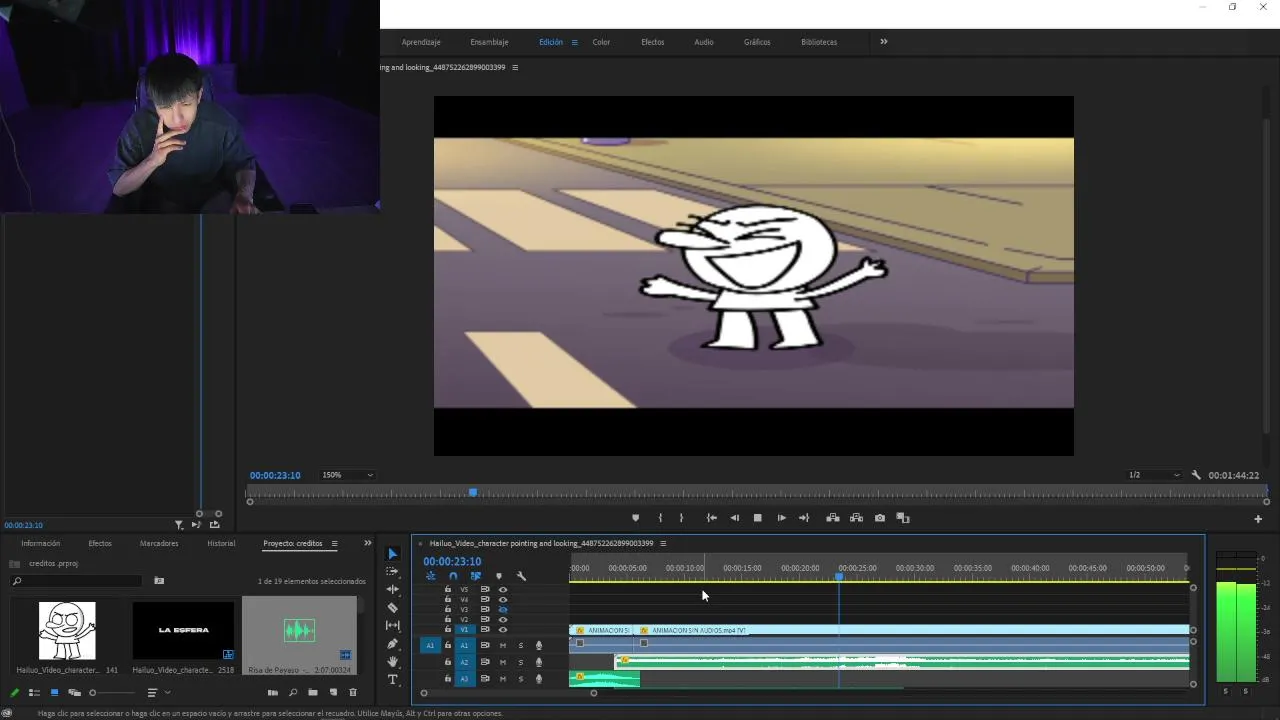The image size is (1280, 720).
Task: Select the Type tool
Action: 392,680
